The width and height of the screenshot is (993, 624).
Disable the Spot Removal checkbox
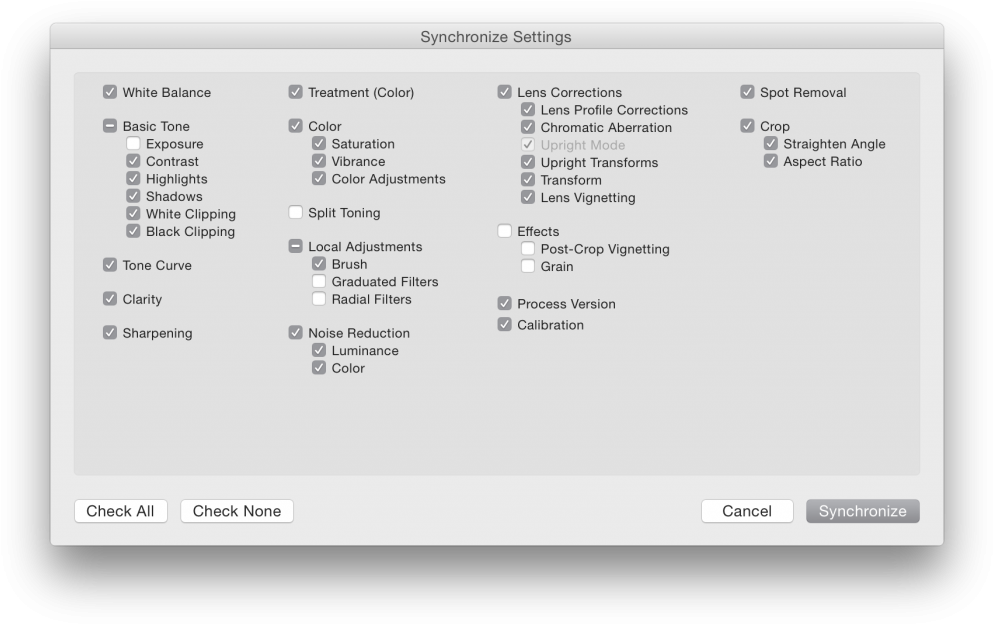[747, 92]
